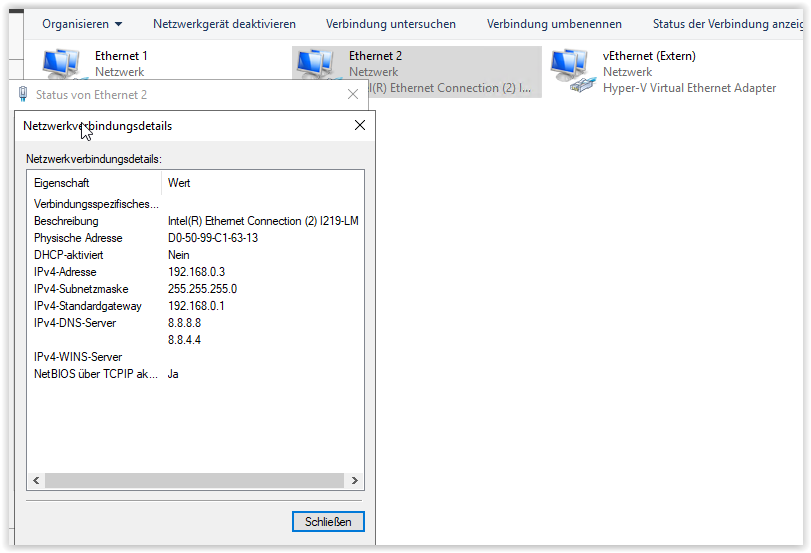The height and width of the screenshot is (553, 811).
Task: Close the Netzwerkverbindungsdetails dialog with X
Action: tap(360, 125)
